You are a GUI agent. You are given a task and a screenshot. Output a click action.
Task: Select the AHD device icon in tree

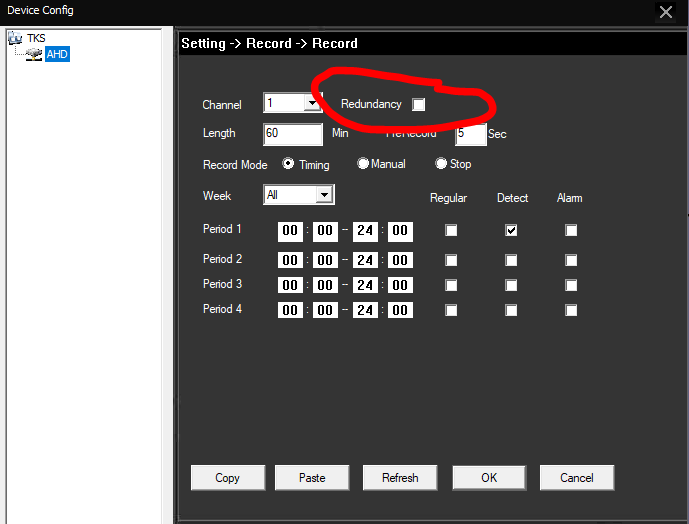pos(35,54)
